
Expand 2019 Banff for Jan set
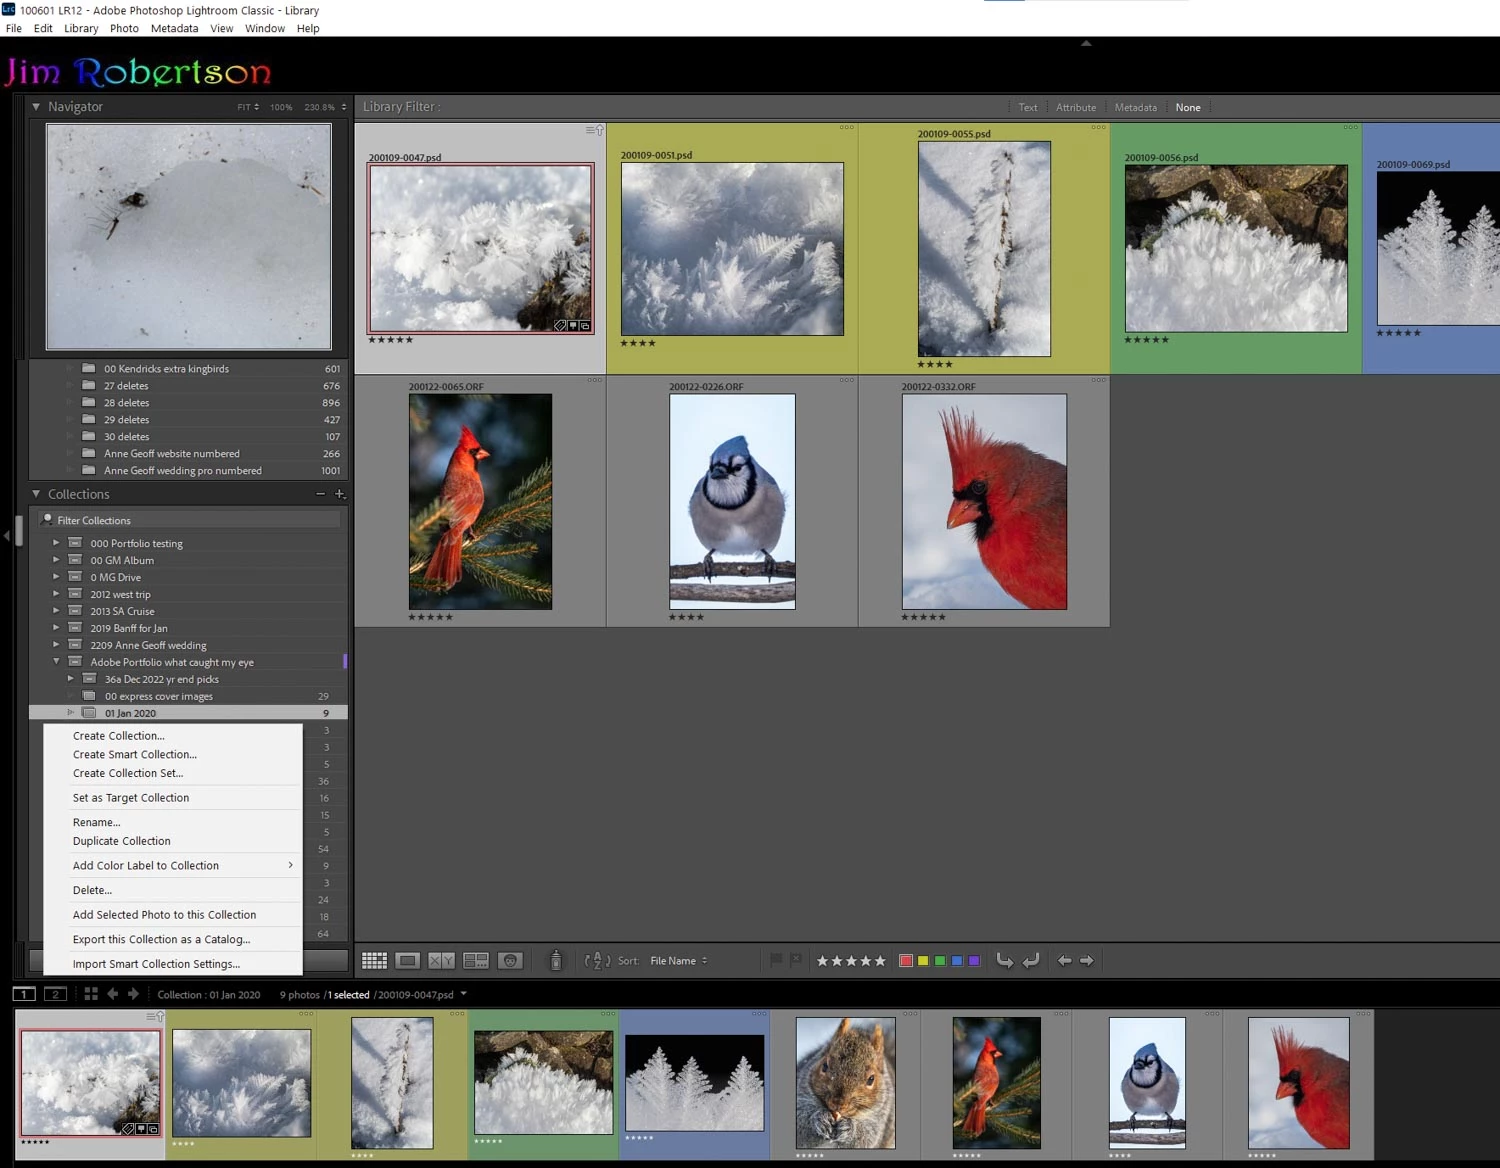coord(56,628)
